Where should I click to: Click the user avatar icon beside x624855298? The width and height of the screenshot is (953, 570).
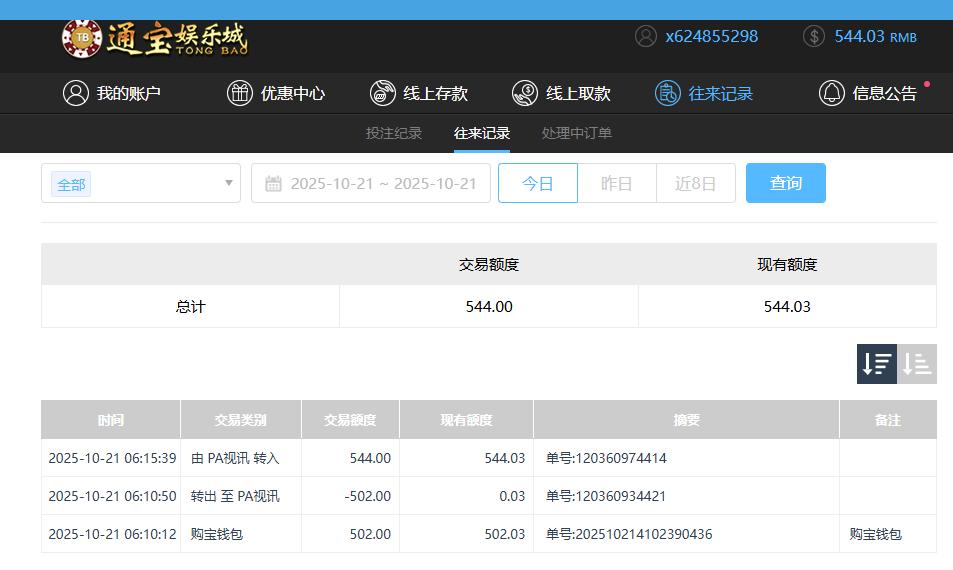(646, 36)
